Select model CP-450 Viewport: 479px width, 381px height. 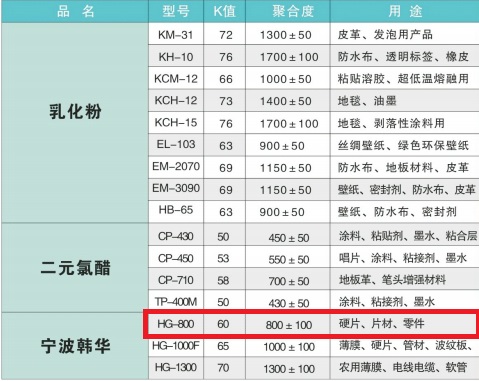176,258
